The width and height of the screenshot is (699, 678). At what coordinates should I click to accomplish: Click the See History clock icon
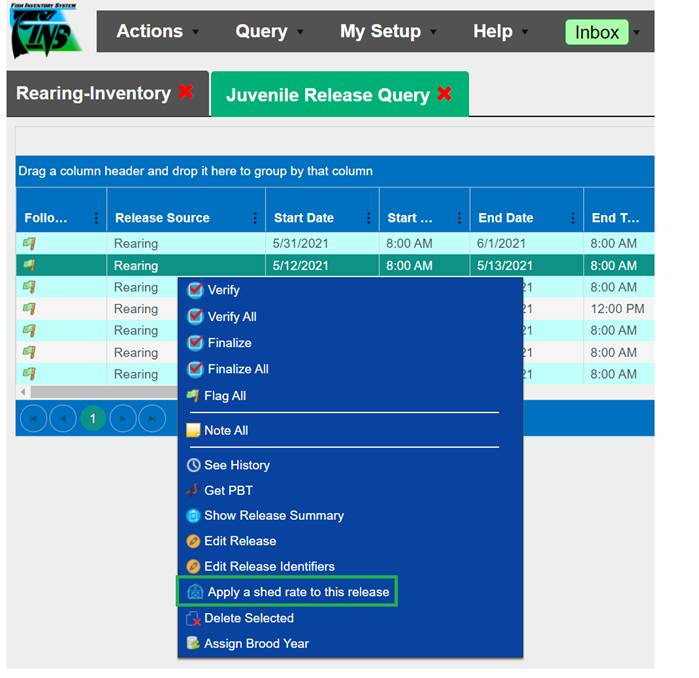[x=193, y=465]
